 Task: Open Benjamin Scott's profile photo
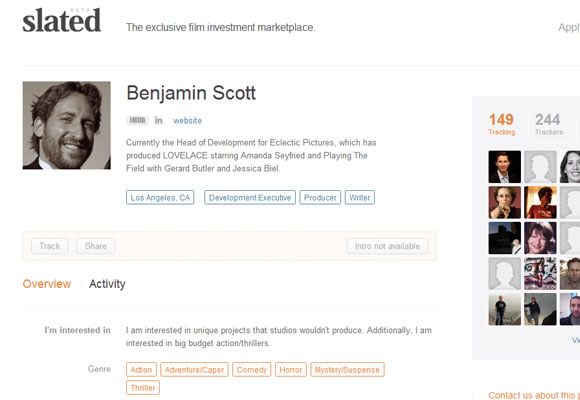(x=67, y=125)
